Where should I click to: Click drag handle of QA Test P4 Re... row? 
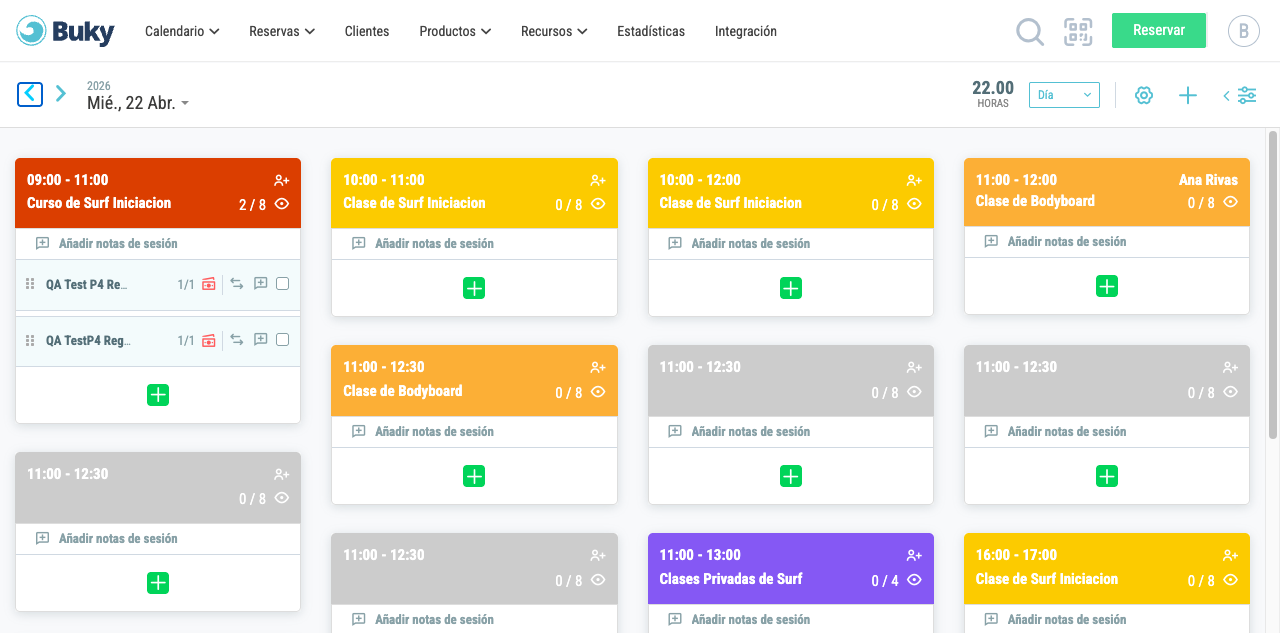click(x=30, y=284)
